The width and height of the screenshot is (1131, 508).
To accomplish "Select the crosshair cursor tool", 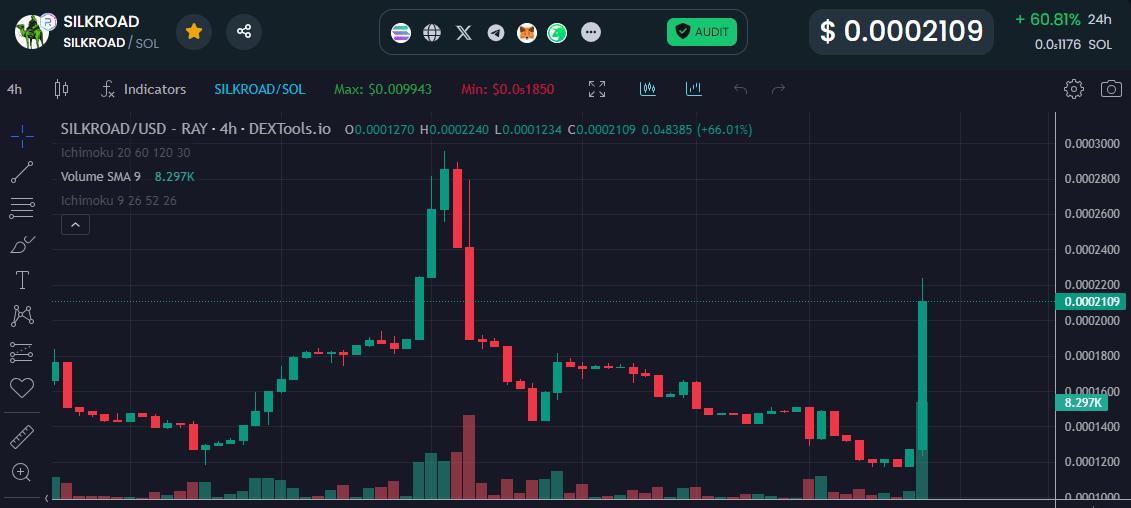I will [x=22, y=136].
